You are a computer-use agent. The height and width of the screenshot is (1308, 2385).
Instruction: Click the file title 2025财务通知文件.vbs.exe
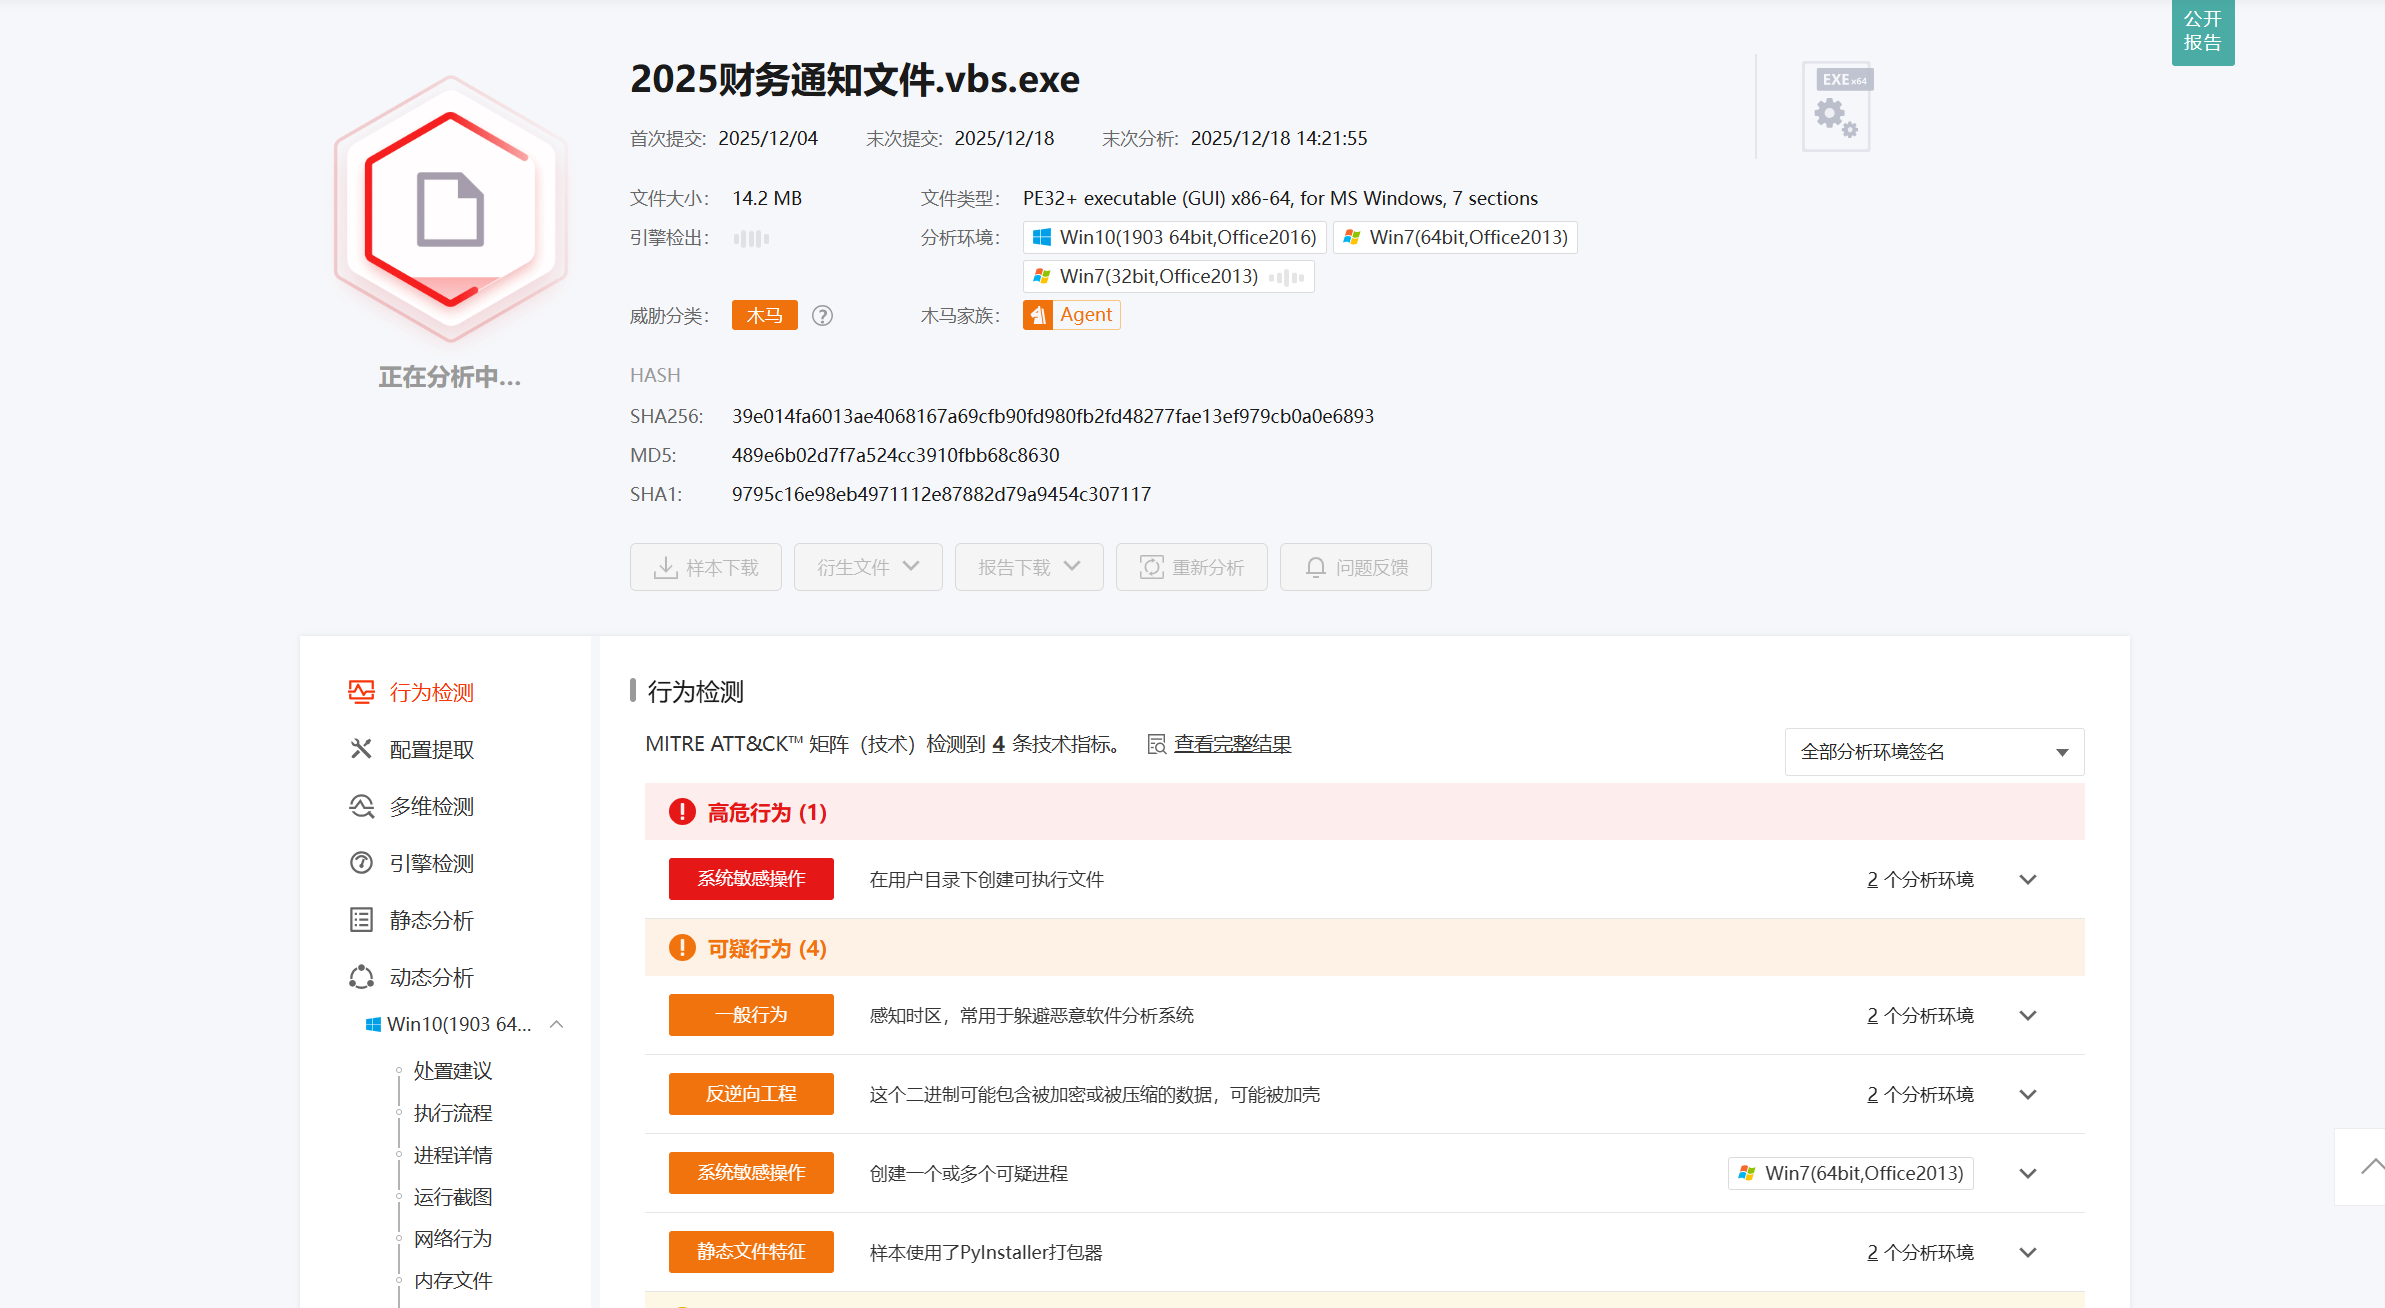[855, 79]
